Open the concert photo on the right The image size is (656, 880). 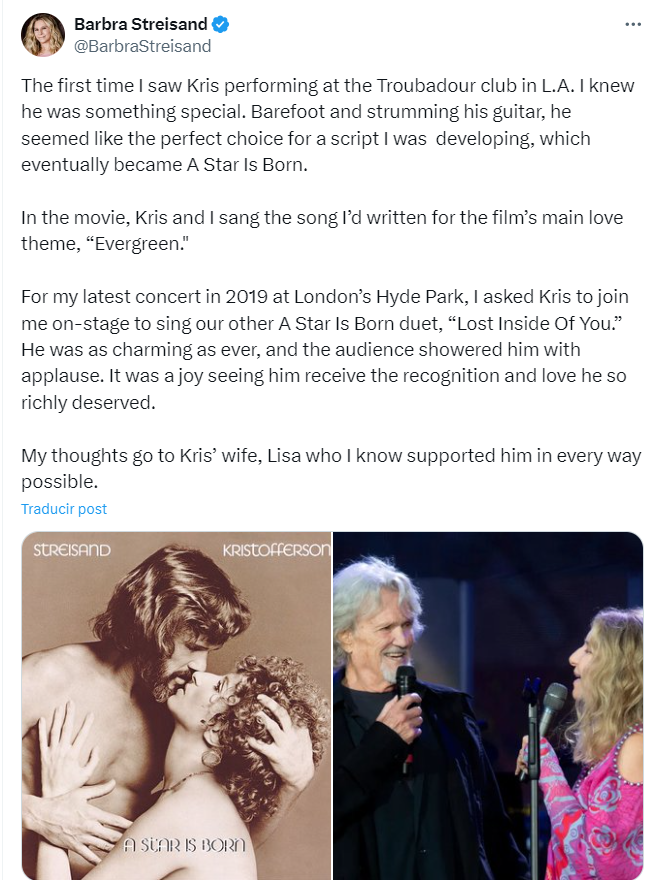pyautogui.click(x=488, y=705)
